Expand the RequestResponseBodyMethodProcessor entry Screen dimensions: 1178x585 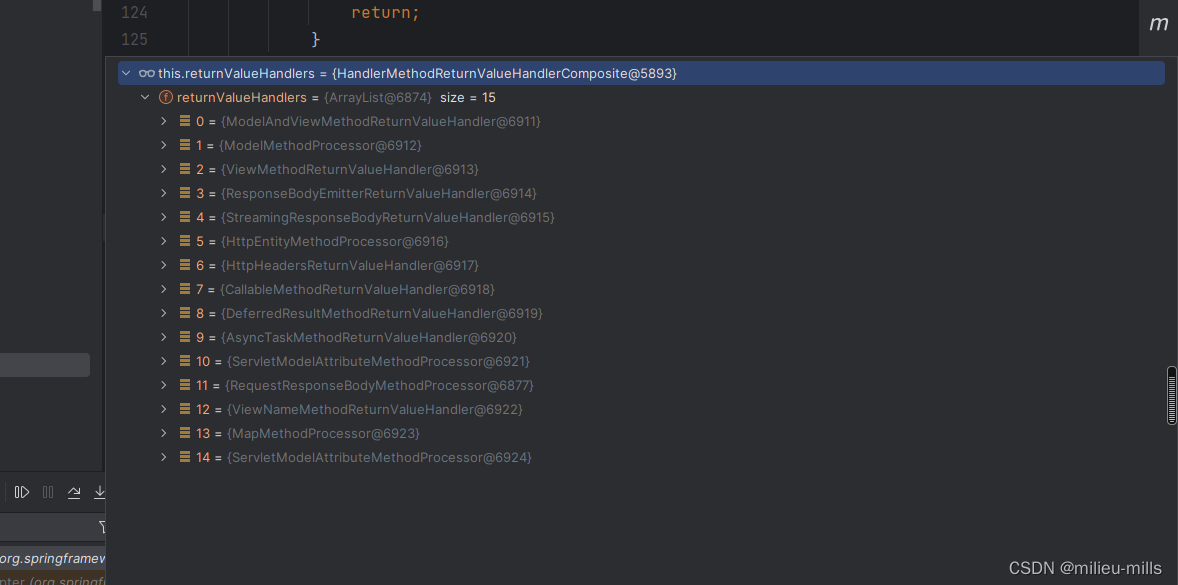point(163,384)
